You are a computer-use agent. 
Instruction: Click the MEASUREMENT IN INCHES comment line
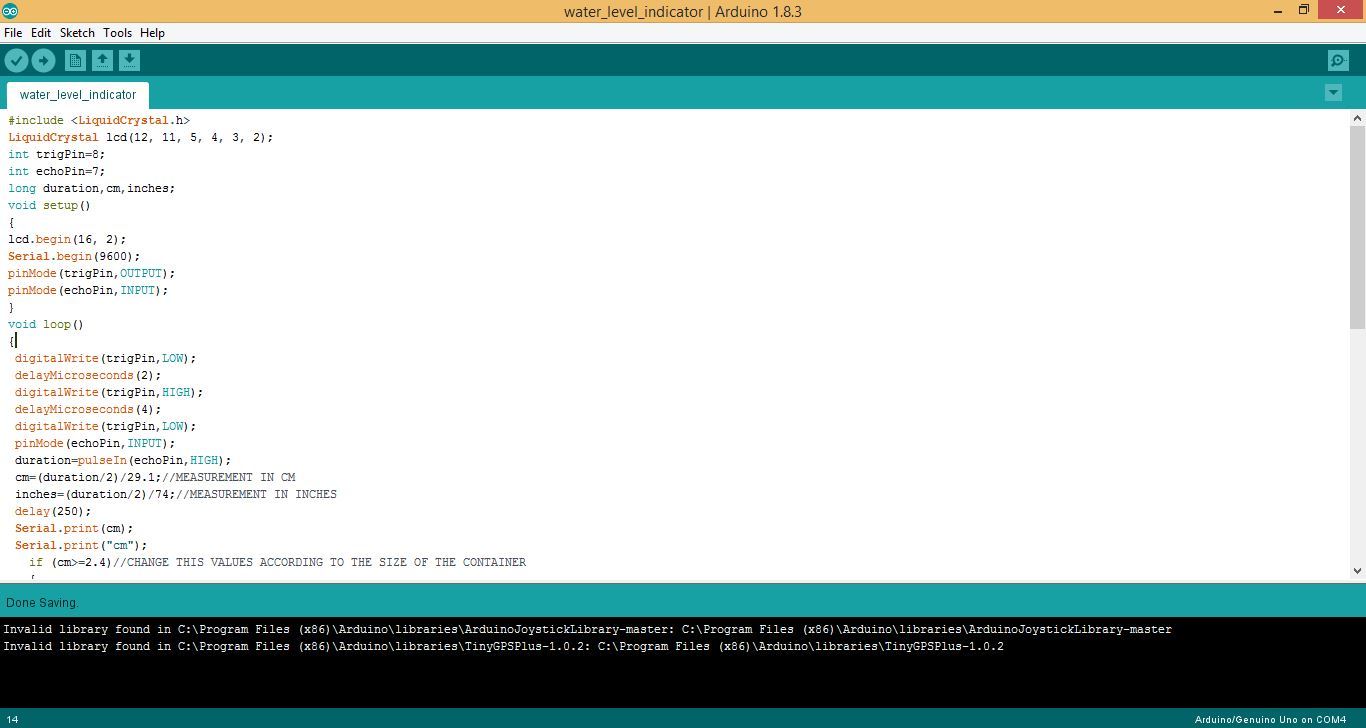click(x=176, y=494)
